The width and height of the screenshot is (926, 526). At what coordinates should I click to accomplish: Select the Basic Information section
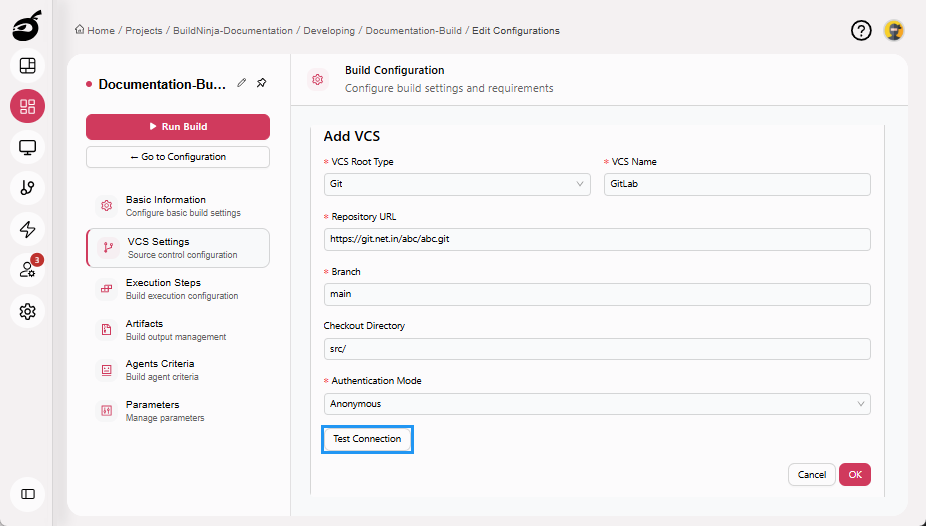[x=178, y=205]
